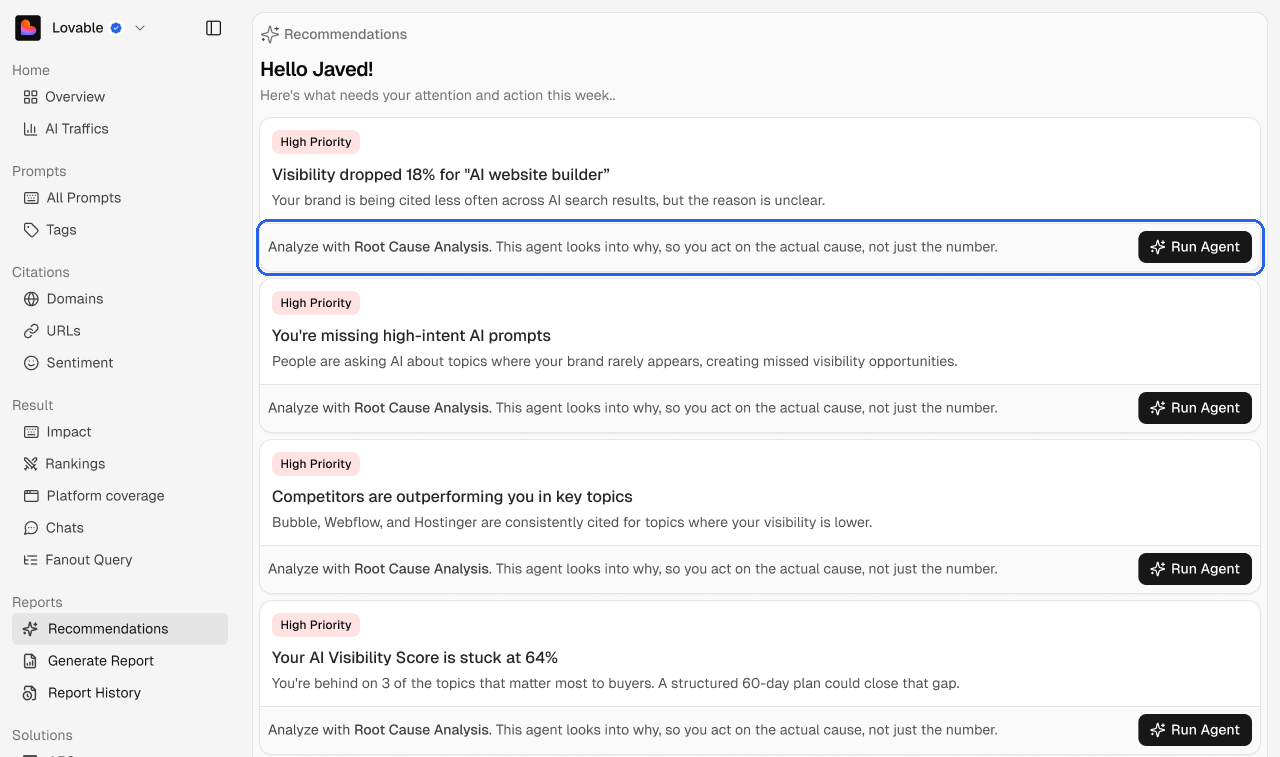Click the Generate Report document icon
1280x757 pixels.
click(30, 661)
